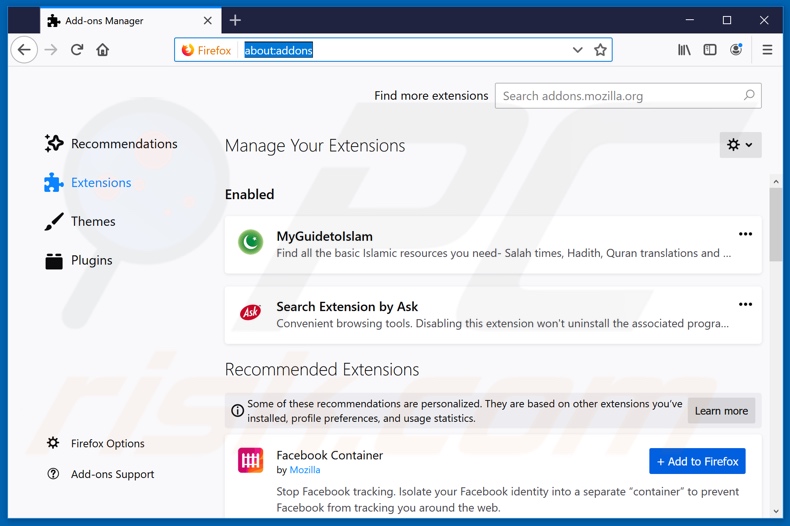The height and width of the screenshot is (526, 790).
Task: Open the Firefox hamburger menu
Action: pos(767,50)
